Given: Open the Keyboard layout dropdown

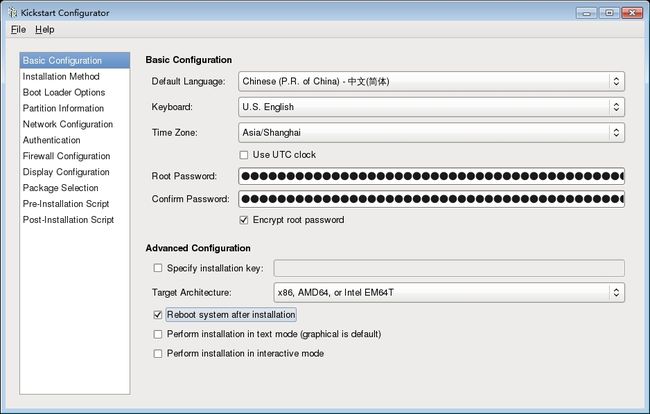Looking at the screenshot, I should [x=431, y=107].
